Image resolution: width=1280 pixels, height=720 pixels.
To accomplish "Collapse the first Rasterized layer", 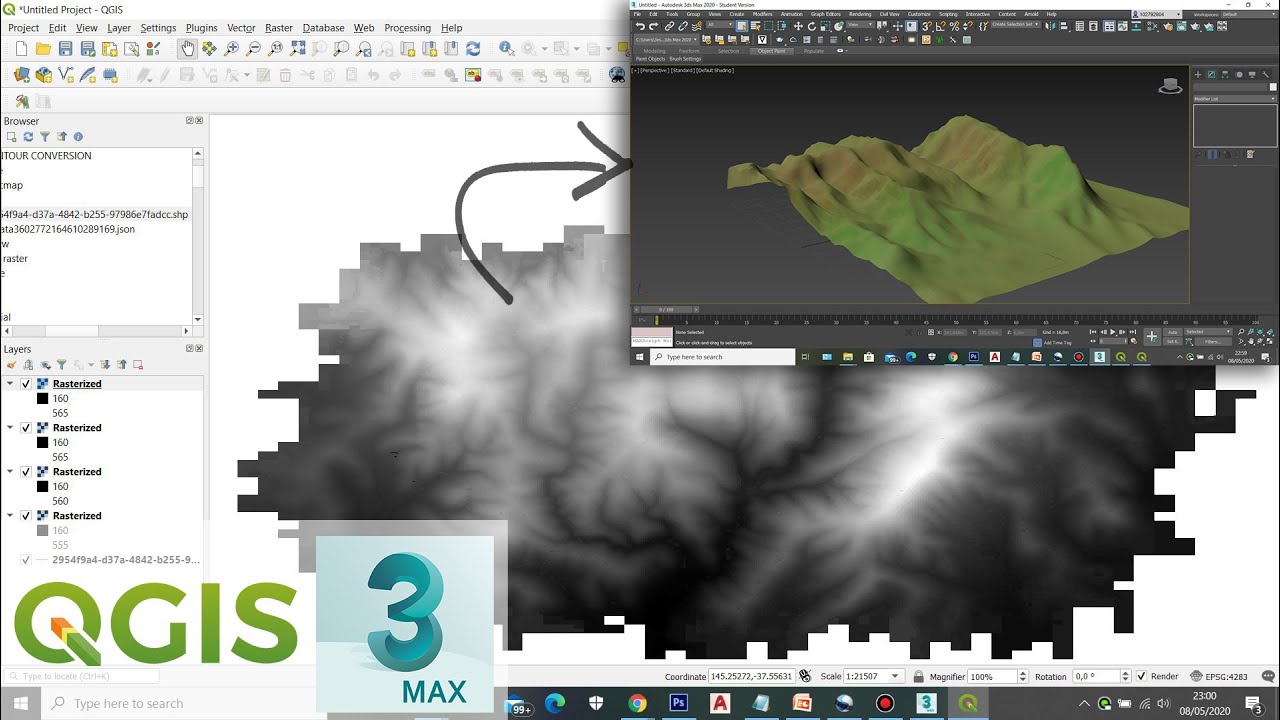I will pos(10,384).
